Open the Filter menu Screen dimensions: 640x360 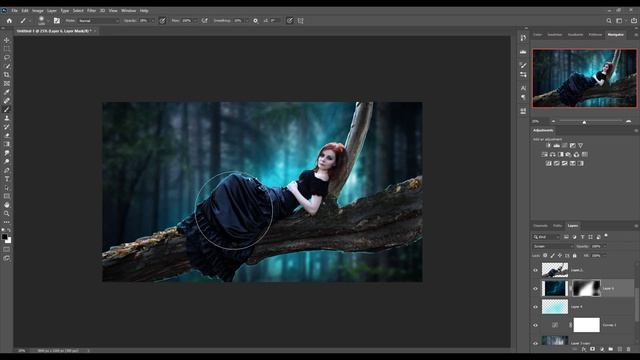[x=91, y=11]
